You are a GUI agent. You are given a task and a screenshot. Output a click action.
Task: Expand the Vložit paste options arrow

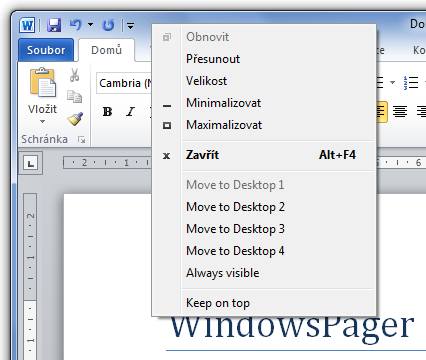(42, 122)
